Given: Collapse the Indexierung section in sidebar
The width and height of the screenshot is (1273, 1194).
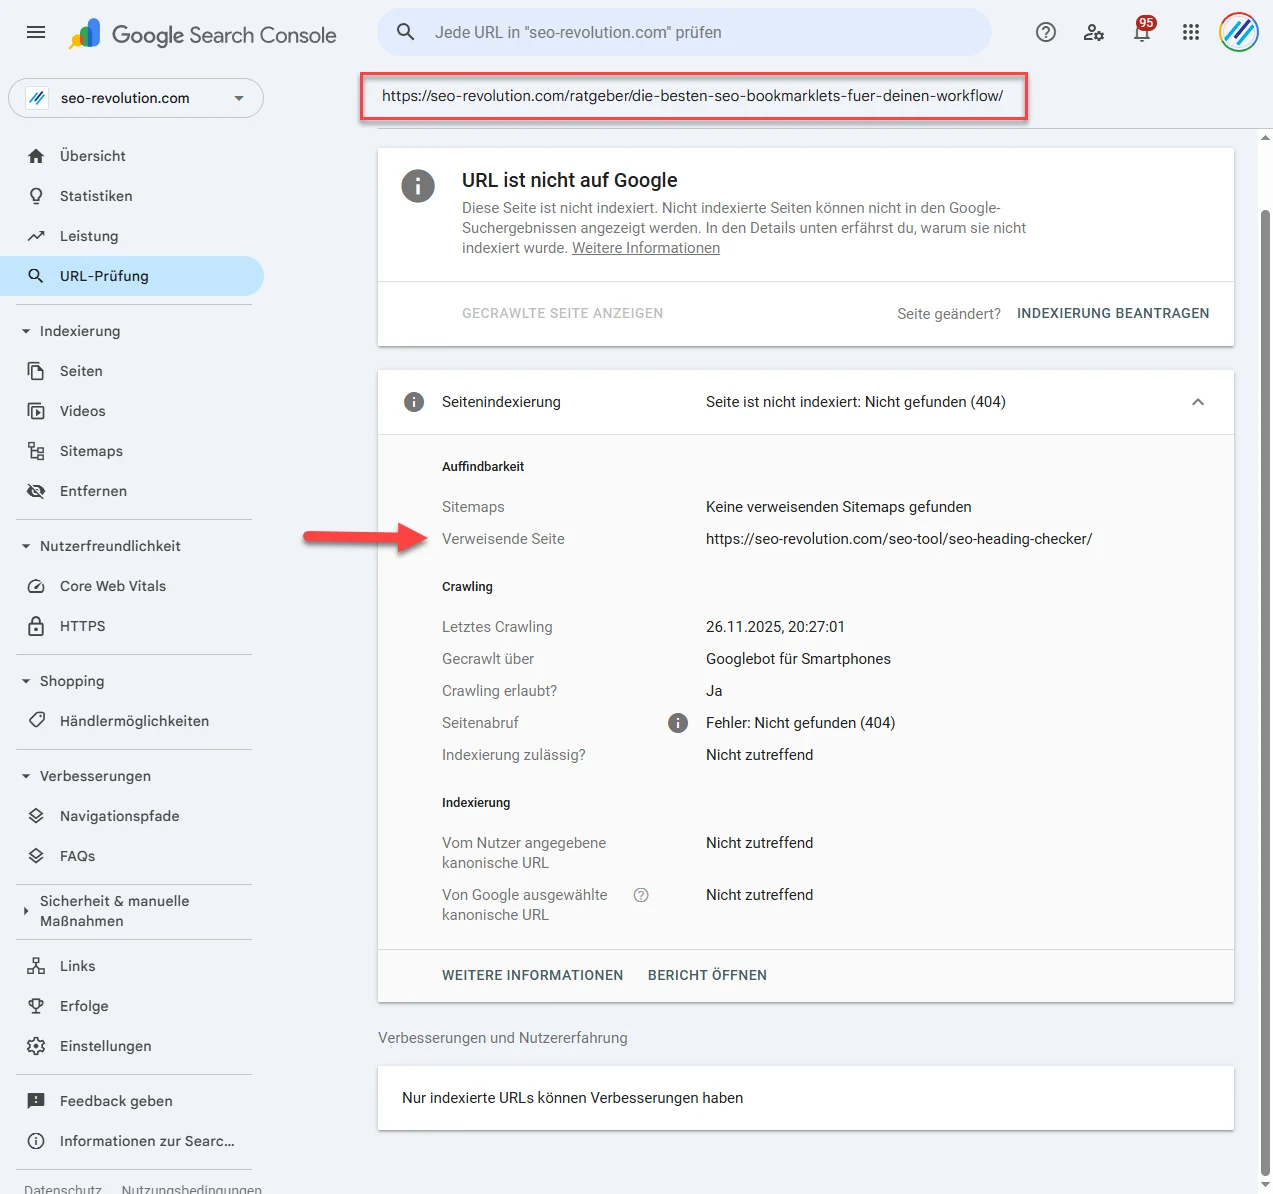Looking at the screenshot, I should click(x=24, y=331).
